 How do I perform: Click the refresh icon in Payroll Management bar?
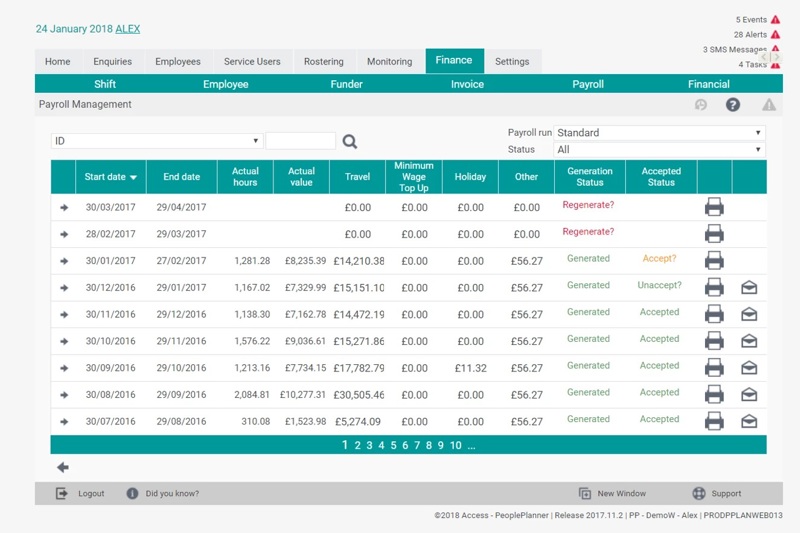(701, 105)
